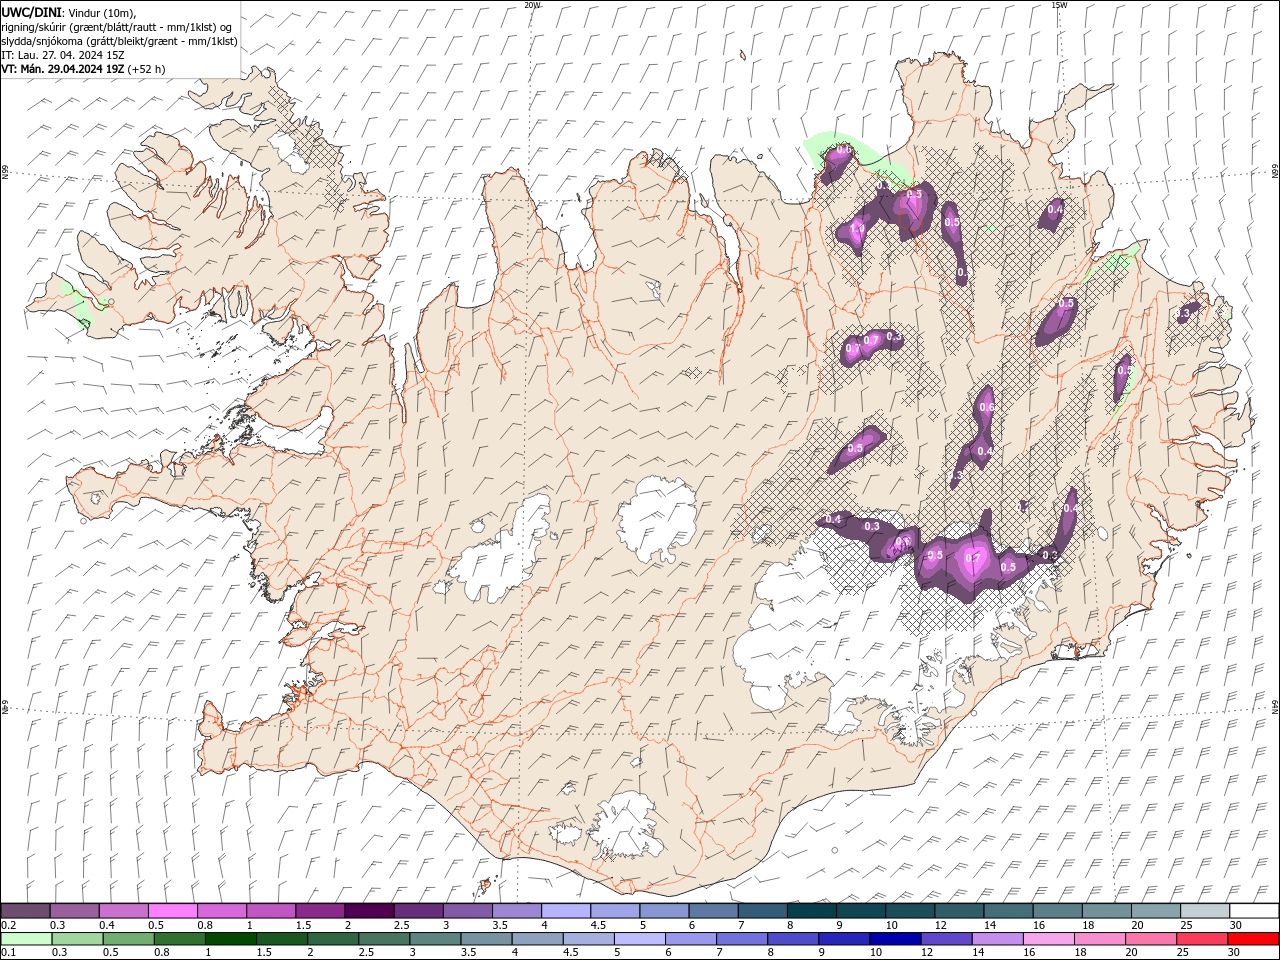This screenshot has height=960, width=1280.
Task: Click lower legend swatch between 3 and 3.5
Action: [435, 939]
